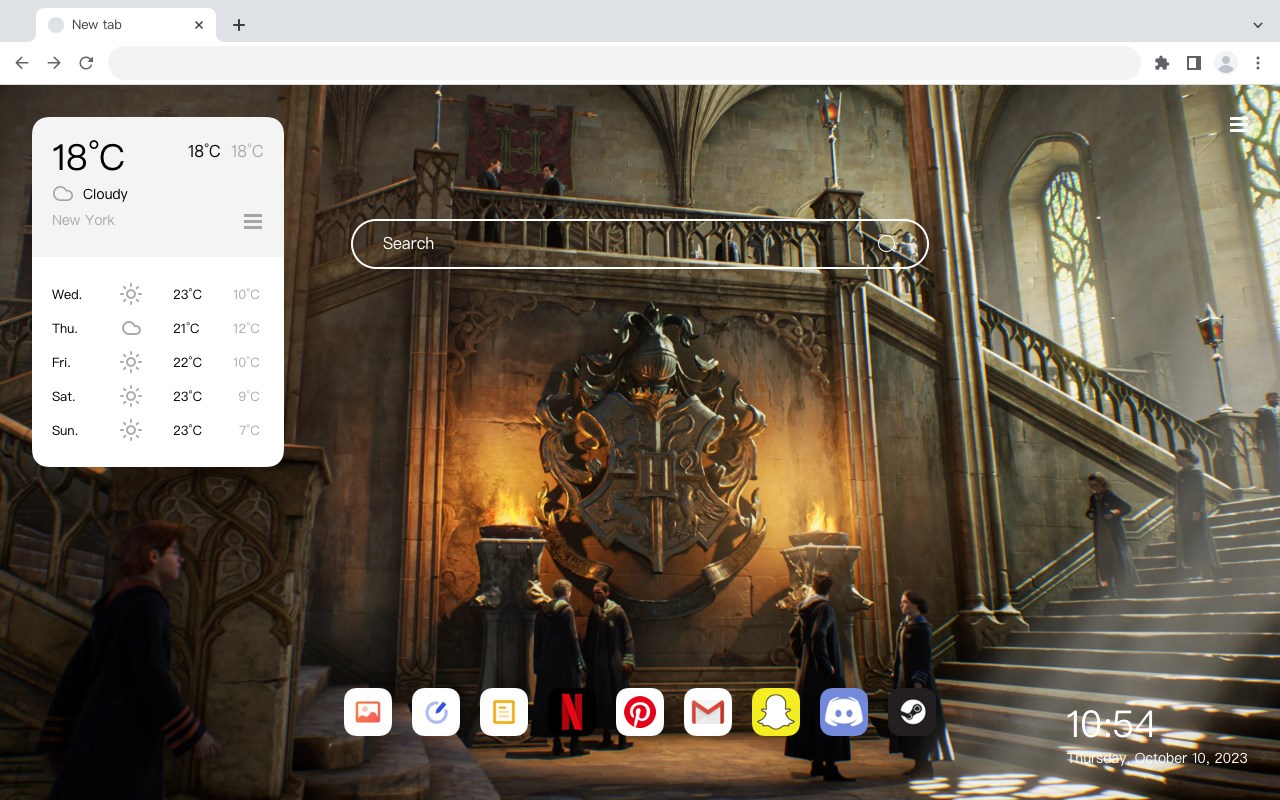Open the weather widget menu icon
1280x800 pixels.
(x=253, y=221)
